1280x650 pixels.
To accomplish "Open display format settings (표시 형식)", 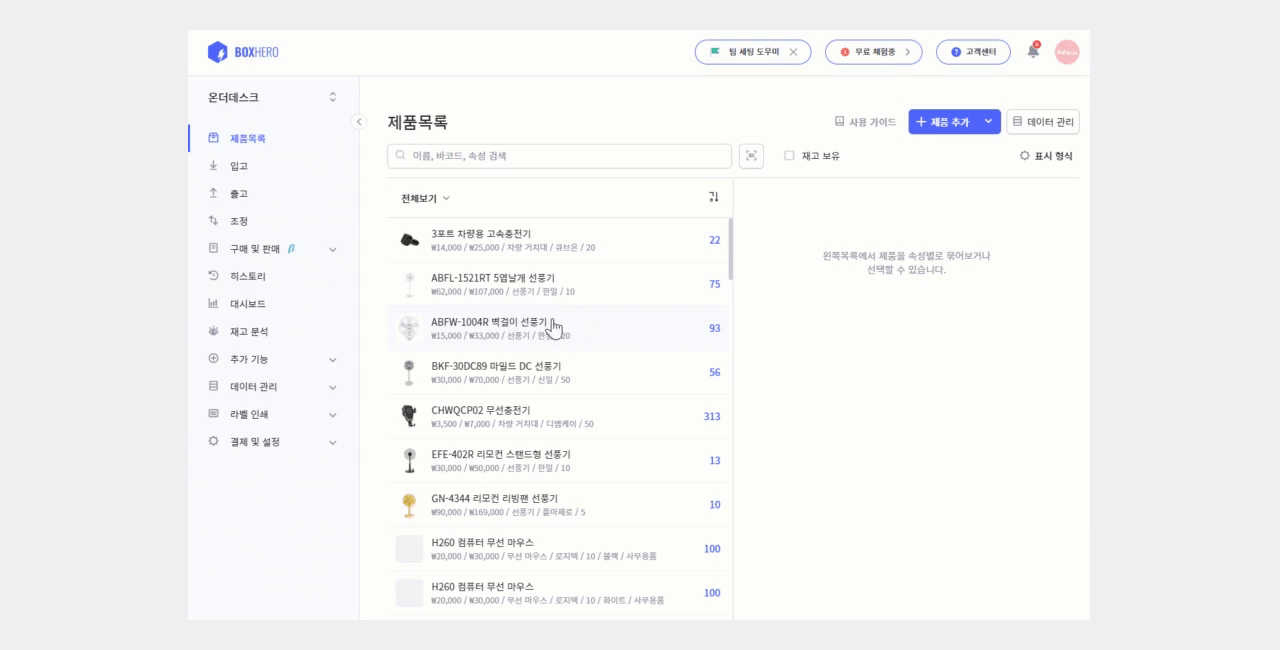I will coord(1046,156).
